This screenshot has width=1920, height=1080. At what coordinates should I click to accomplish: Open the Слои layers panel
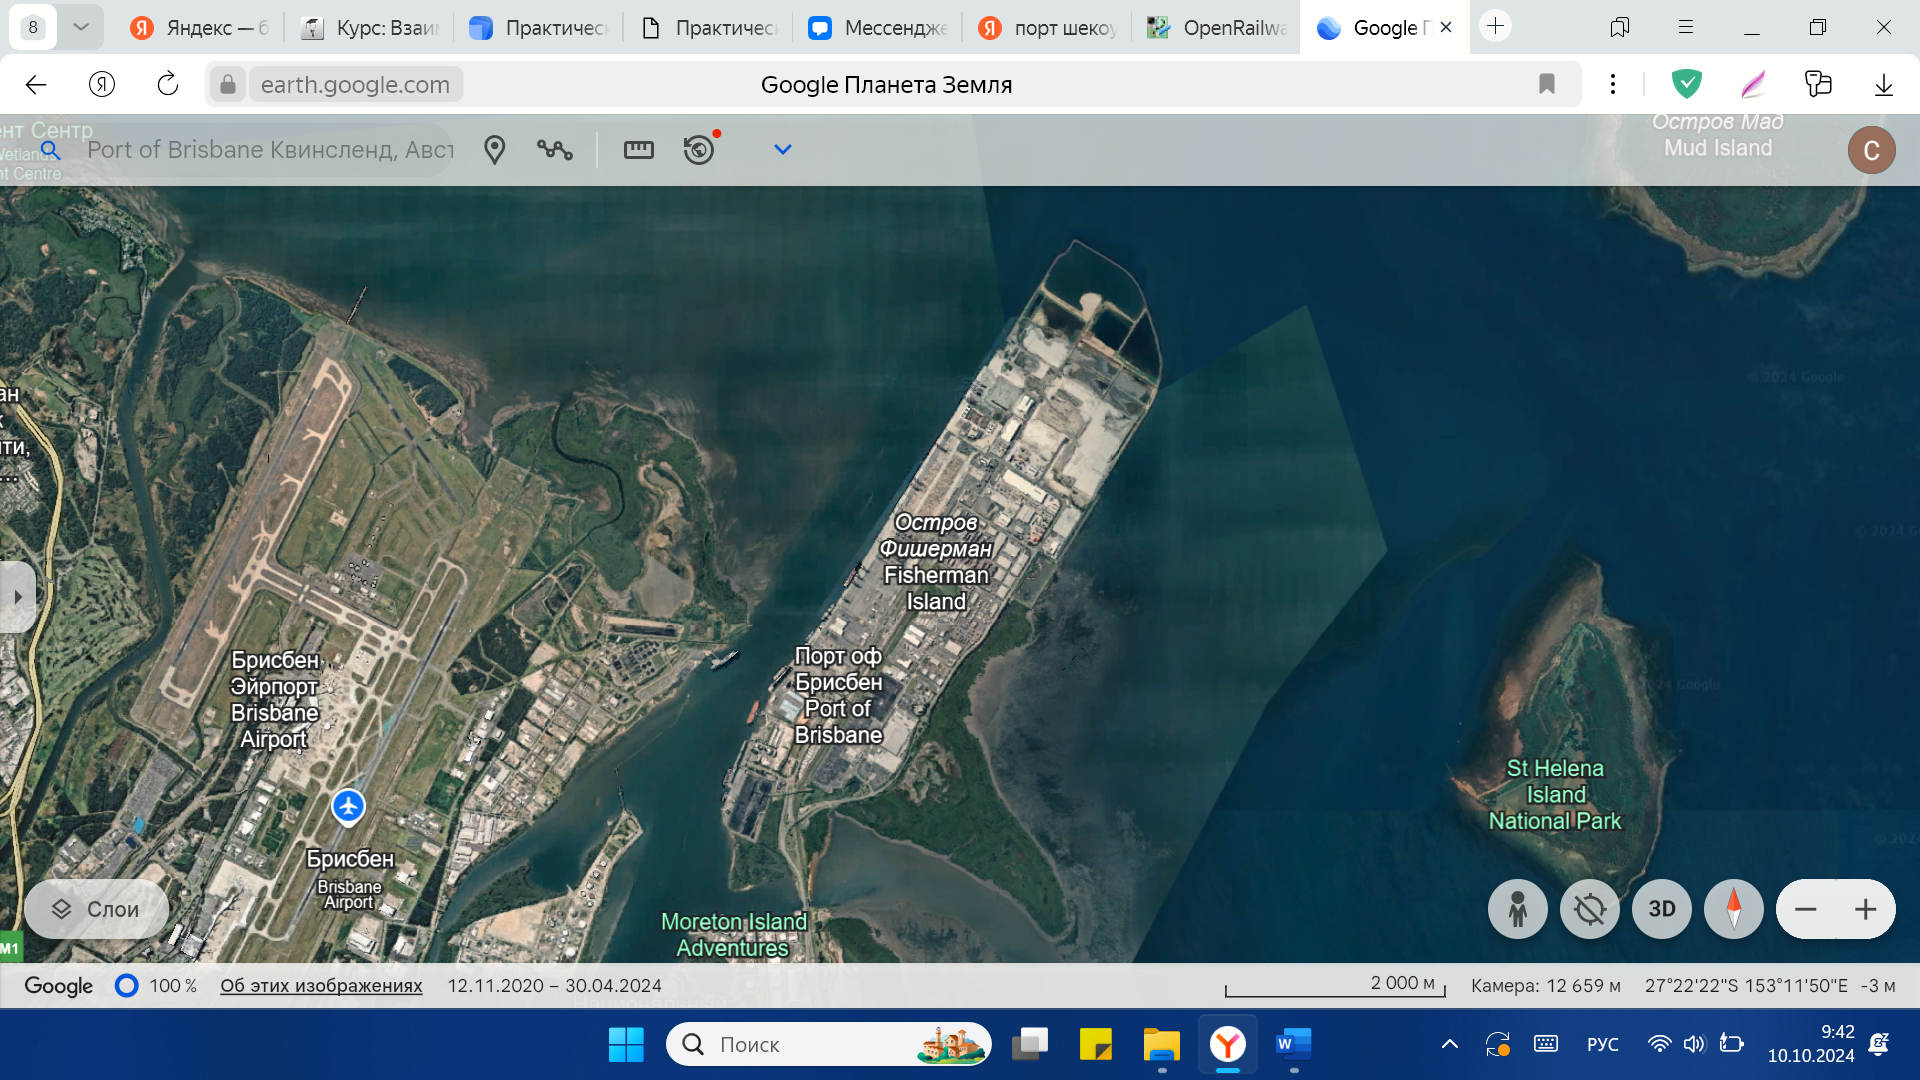[96, 909]
